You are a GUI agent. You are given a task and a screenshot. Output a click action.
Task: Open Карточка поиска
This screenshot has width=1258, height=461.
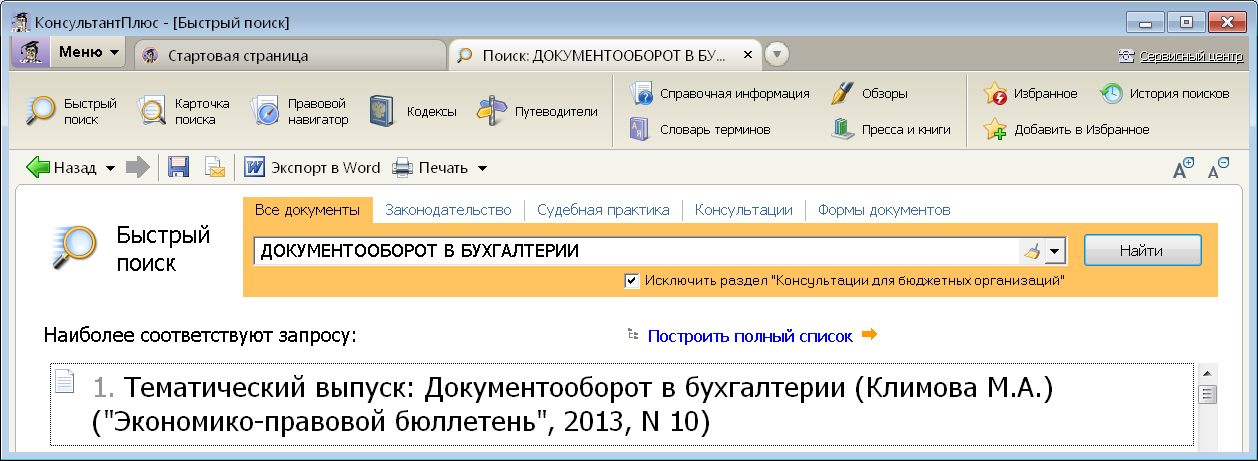pyautogui.click(x=184, y=111)
